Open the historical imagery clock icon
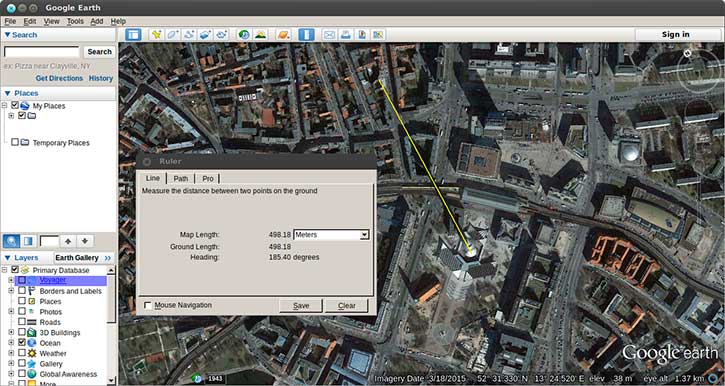This screenshot has height=386, width=725. [244, 35]
